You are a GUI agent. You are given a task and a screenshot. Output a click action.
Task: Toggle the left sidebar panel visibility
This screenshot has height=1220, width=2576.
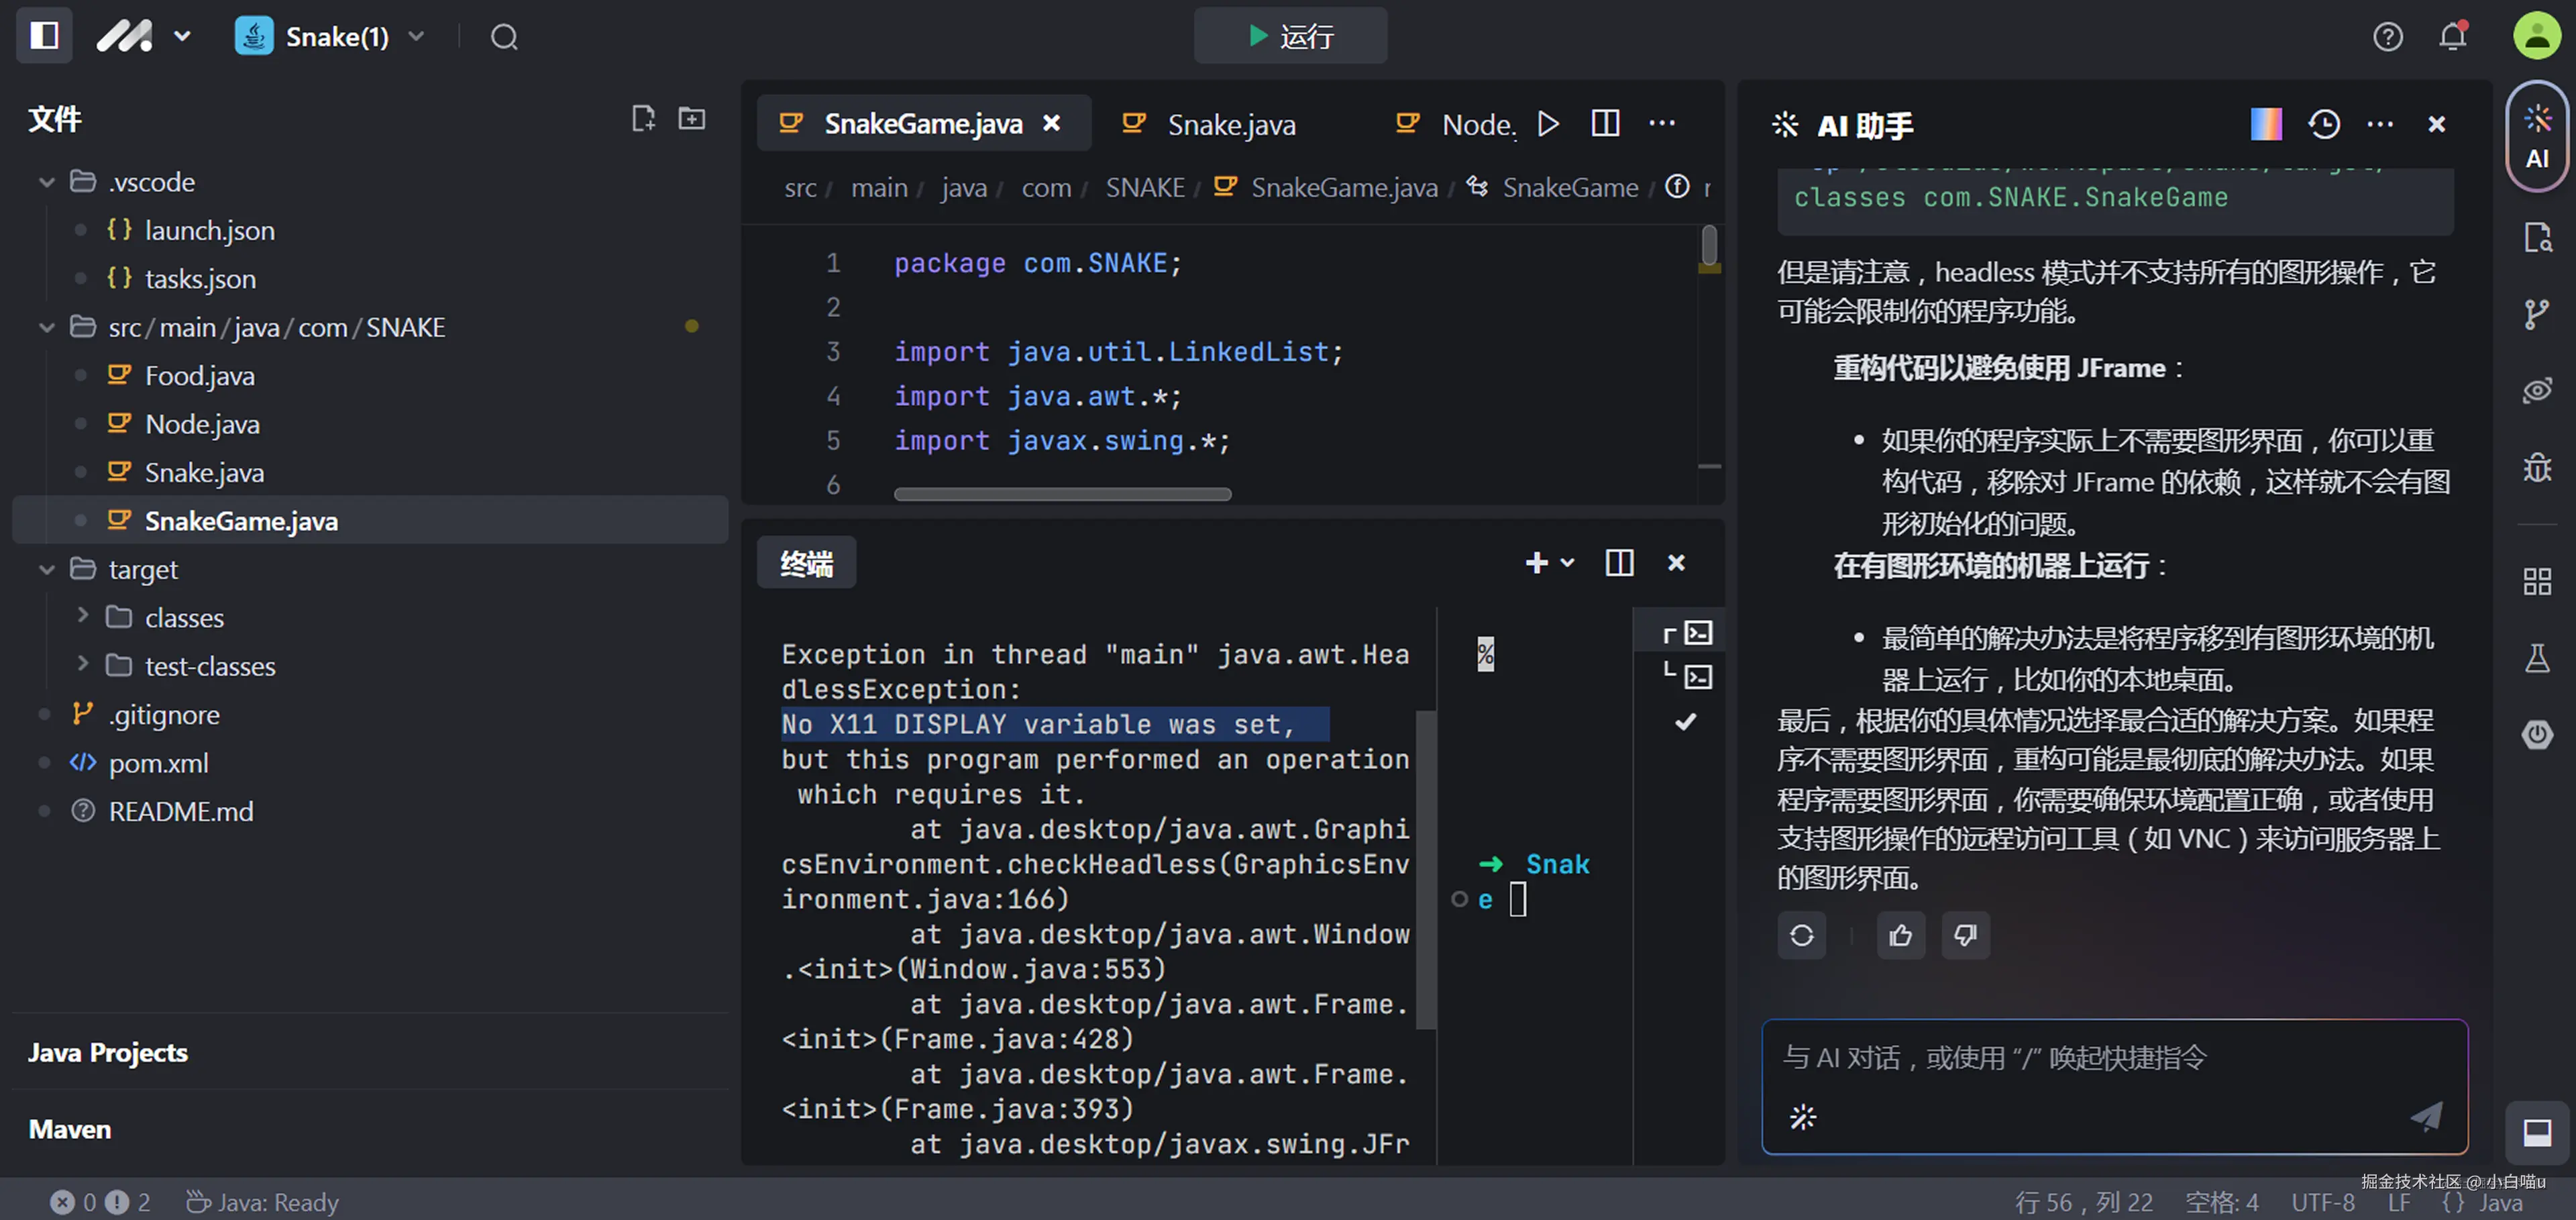point(44,37)
